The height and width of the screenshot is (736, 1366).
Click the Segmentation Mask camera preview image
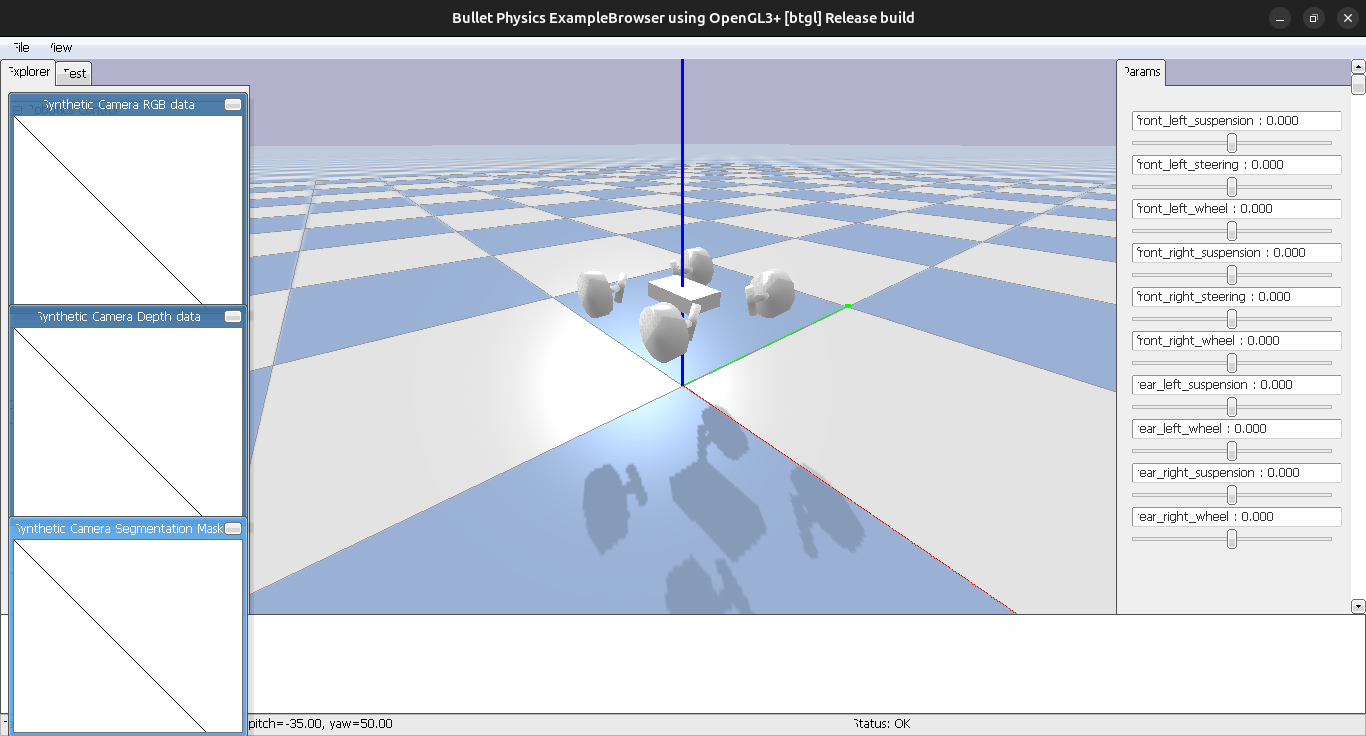127,636
